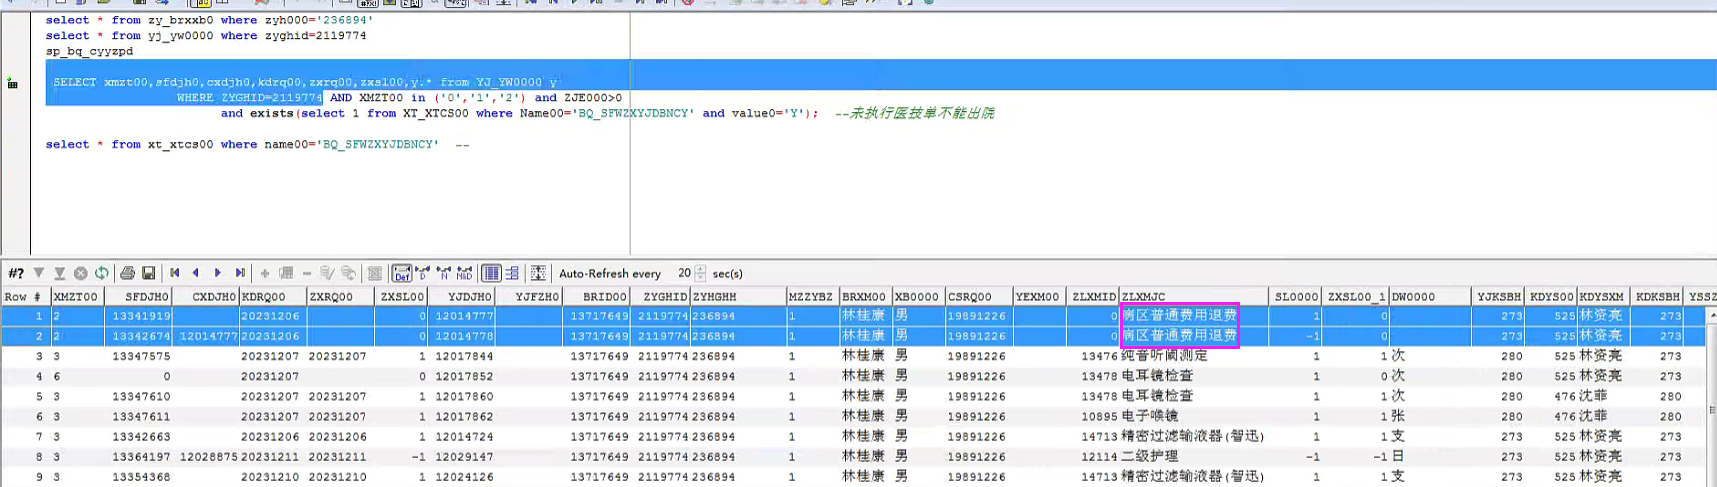Click the CSRQ00 column header
The height and width of the screenshot is (487, 1717).
[x=978, y=297]
